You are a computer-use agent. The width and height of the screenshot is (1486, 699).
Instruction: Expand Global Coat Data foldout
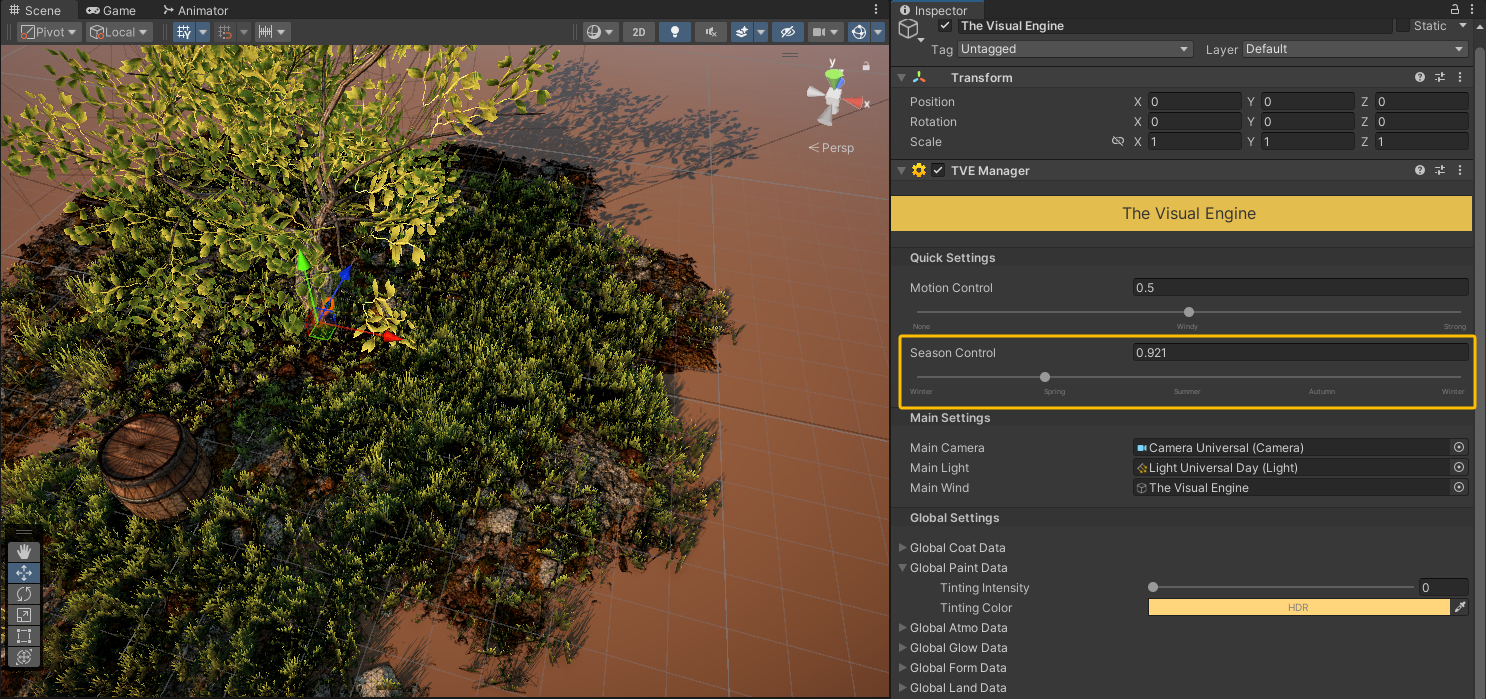point(903,548)
